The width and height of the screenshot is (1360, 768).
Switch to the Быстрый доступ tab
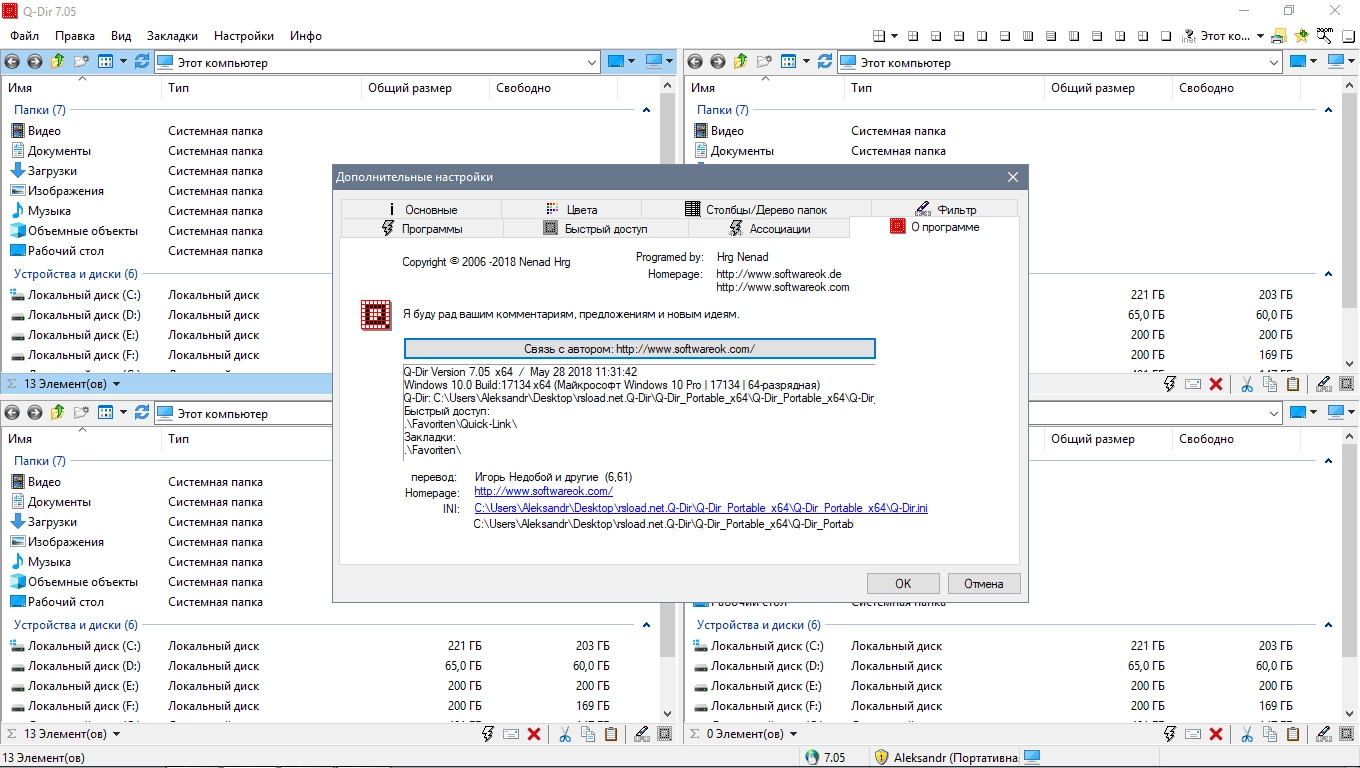[595, 229]
